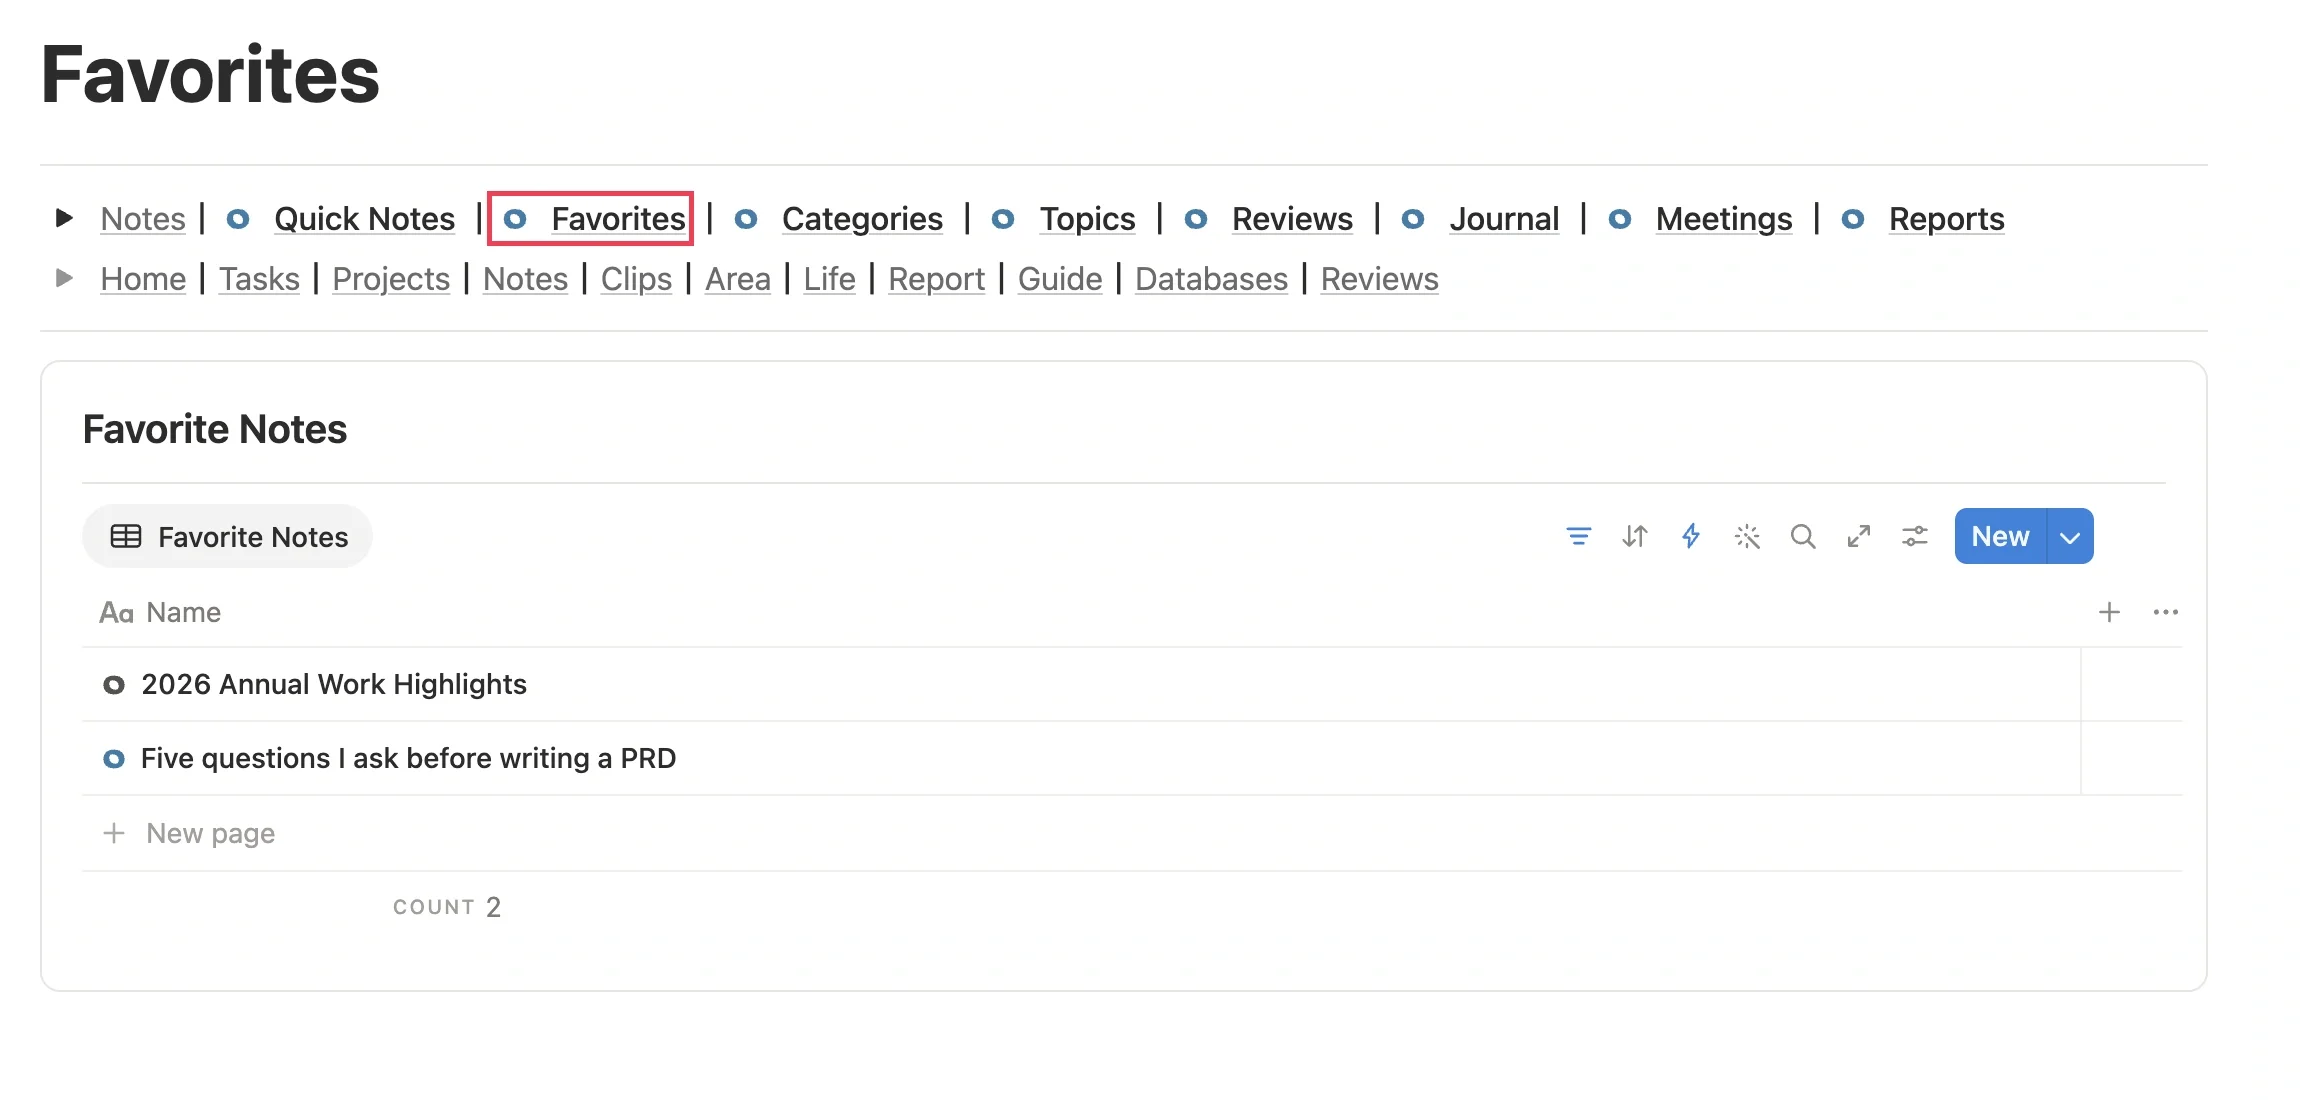The width and height of the screenshot is (2300, 1100).
Task: Open database as full page expand icon
Action: 1858,537
